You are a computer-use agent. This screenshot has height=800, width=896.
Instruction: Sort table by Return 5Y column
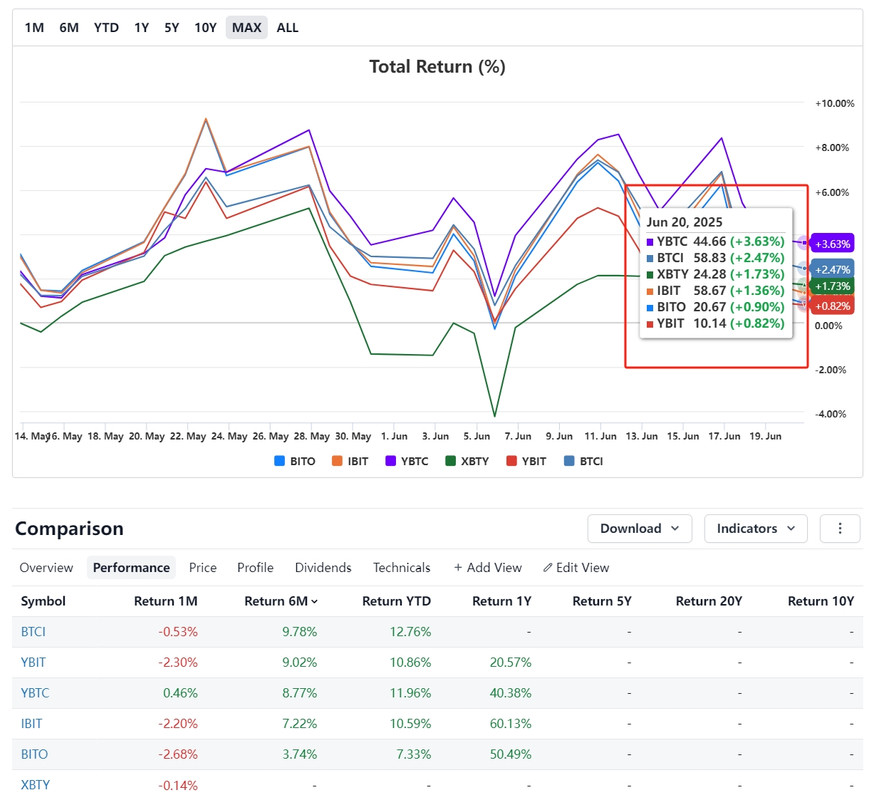coord(602,601)
